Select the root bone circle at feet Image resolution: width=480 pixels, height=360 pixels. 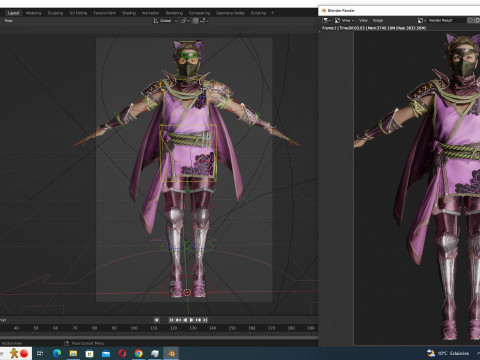(x=187, y=293)
